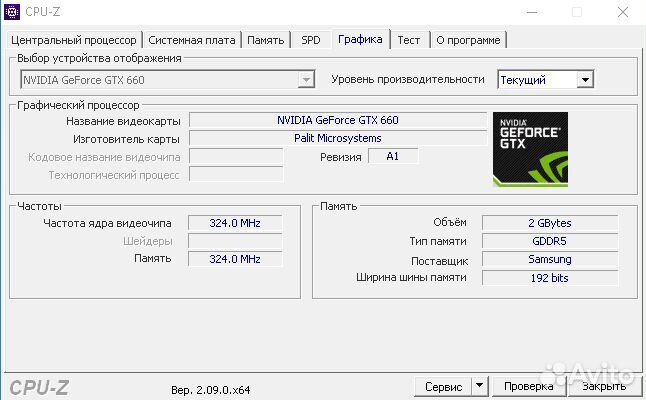Click the memory size 2 GBytes field
This screenshot has height=400, width=646.
click(x=551, y=223)
